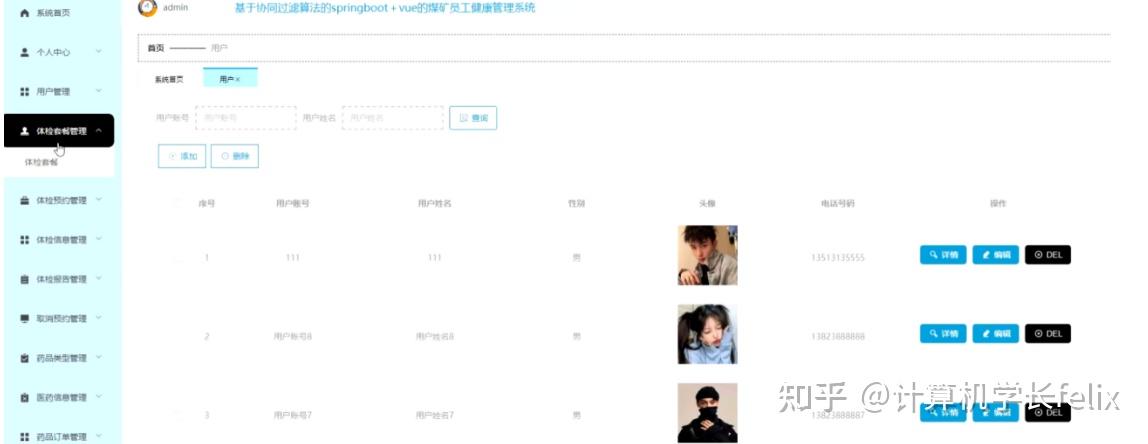Click the 体检报告管理 clipboard icon
This screenshot has width=1148, height=444.
point(24,279)
